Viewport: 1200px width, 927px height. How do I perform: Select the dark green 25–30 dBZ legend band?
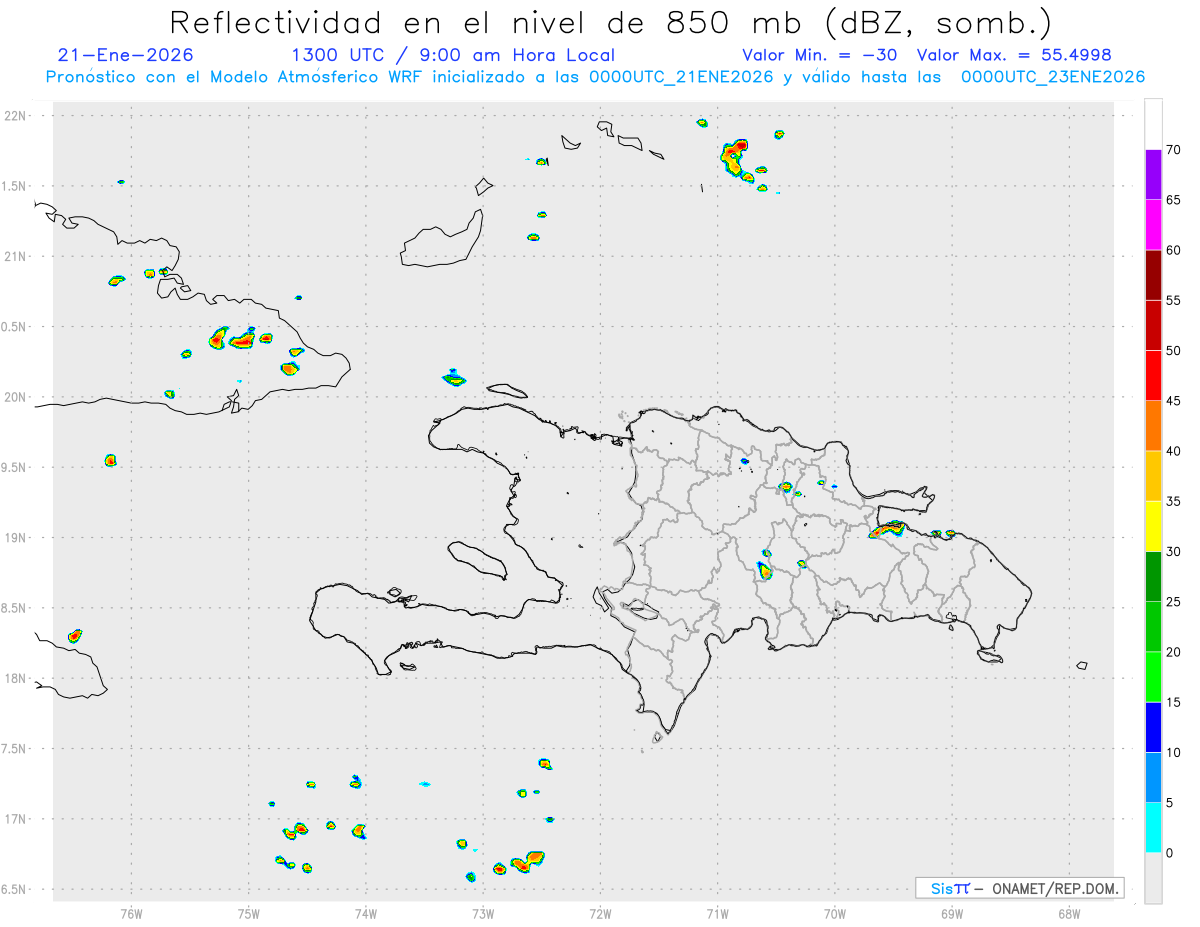coord(1153,577)
